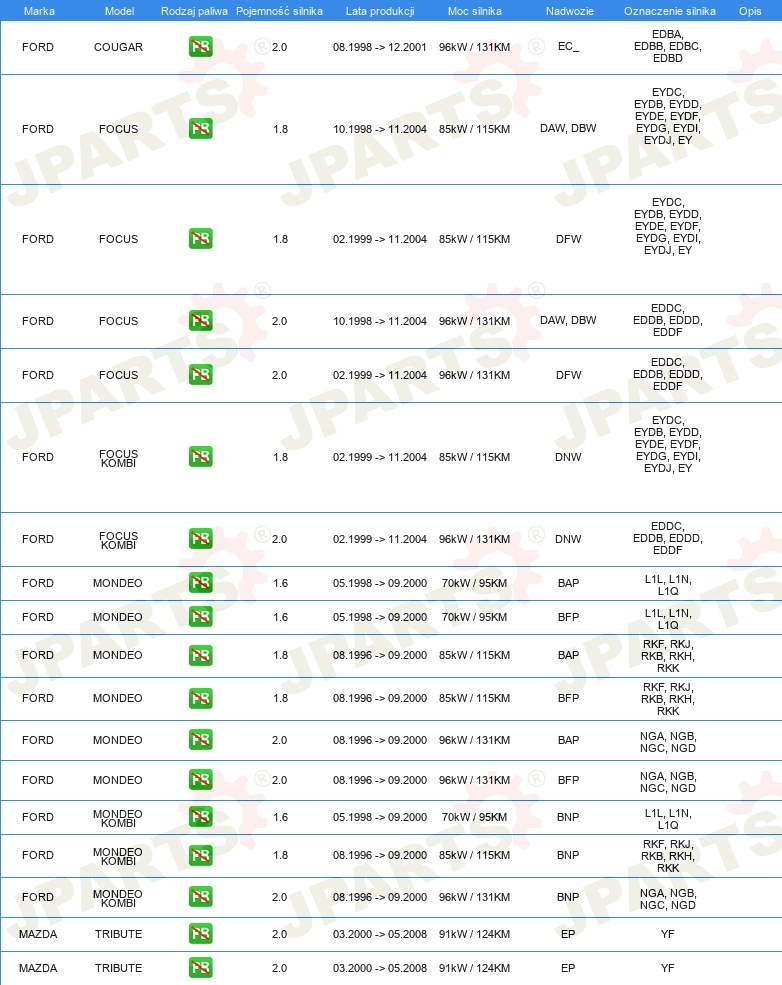Viewport: 782px width, 985px height.
Task: Select the EC_ body code cell
Action: point(568,46)
